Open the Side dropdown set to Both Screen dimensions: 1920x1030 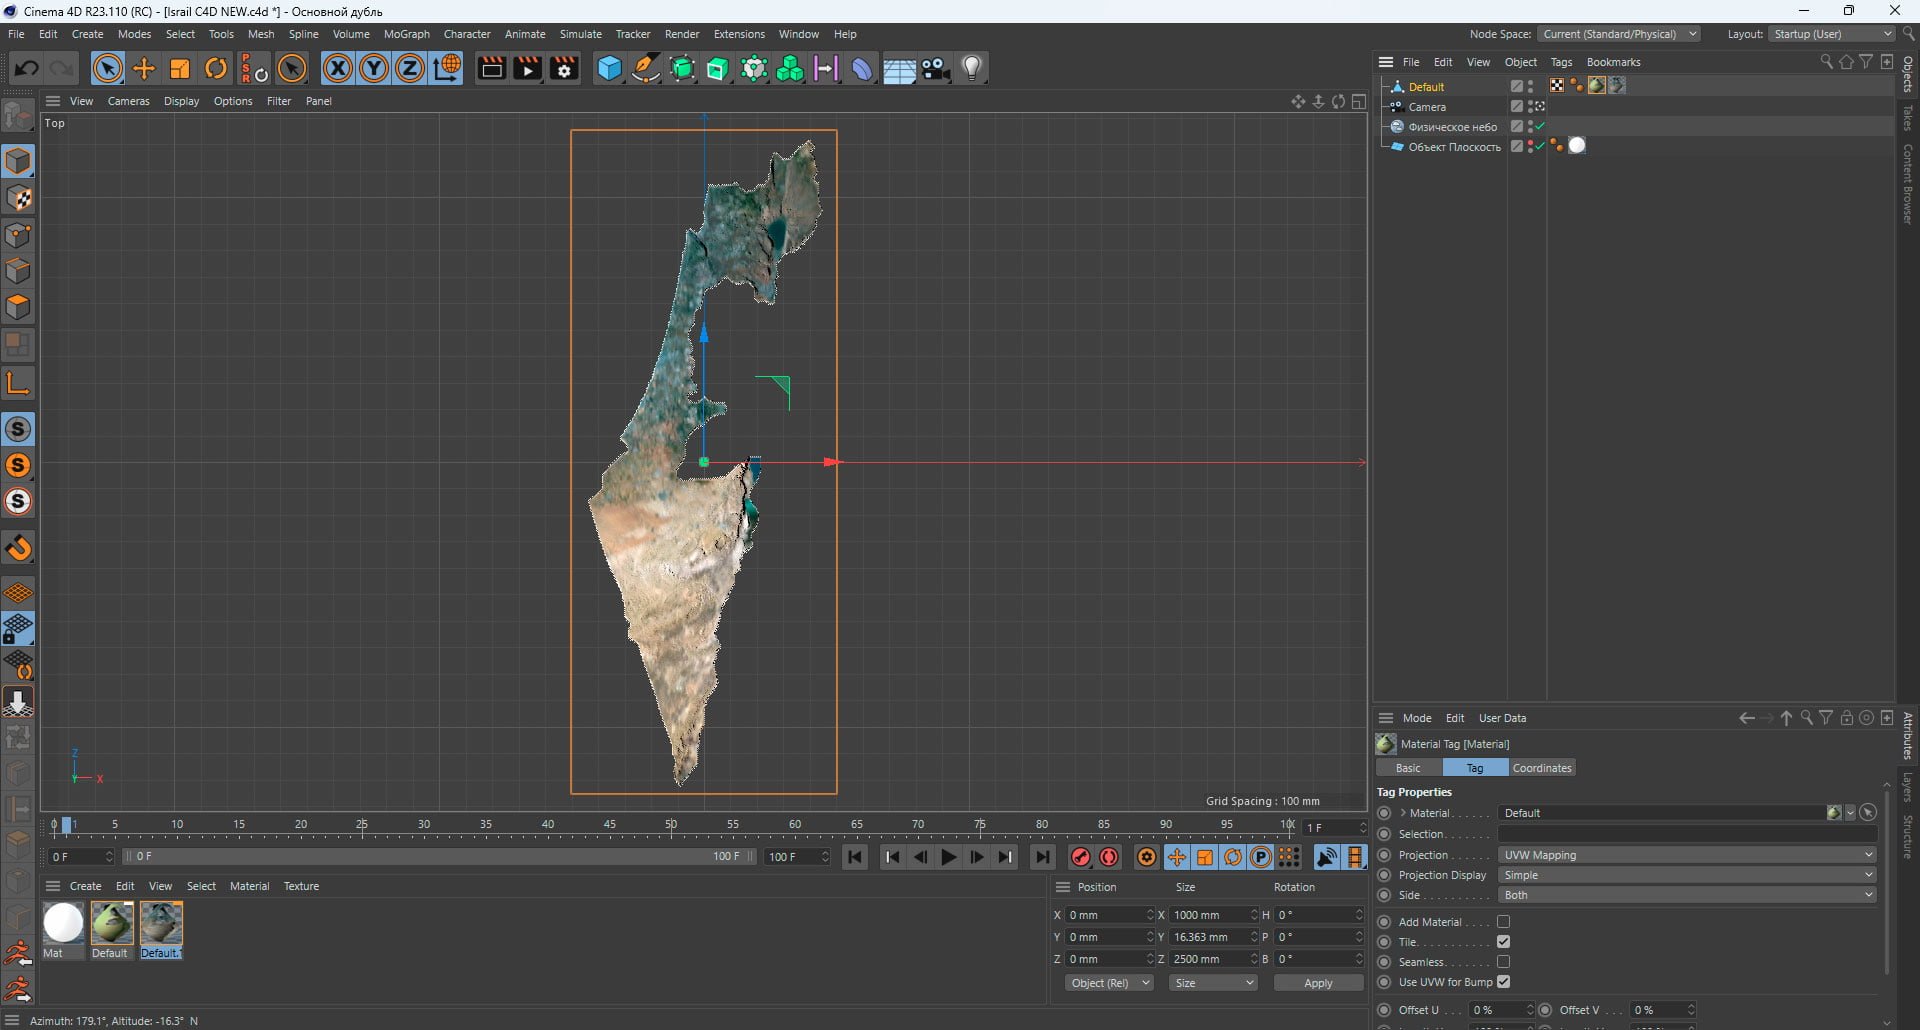pyautogui.click(x=1687, y=895)
